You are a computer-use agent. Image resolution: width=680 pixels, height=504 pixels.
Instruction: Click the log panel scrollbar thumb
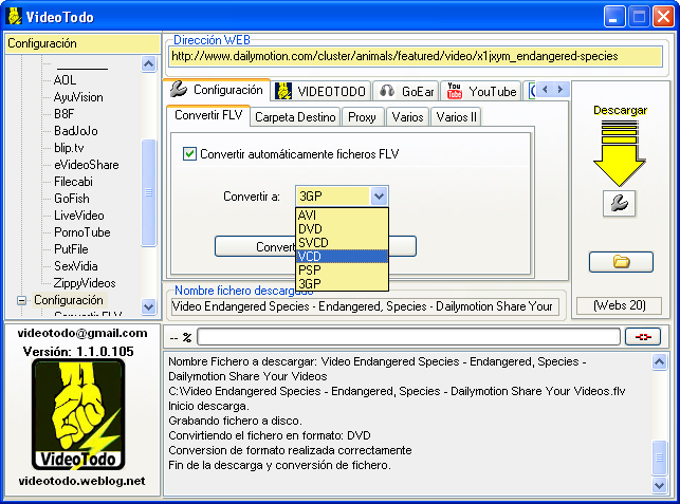click(x=659, y=458)
